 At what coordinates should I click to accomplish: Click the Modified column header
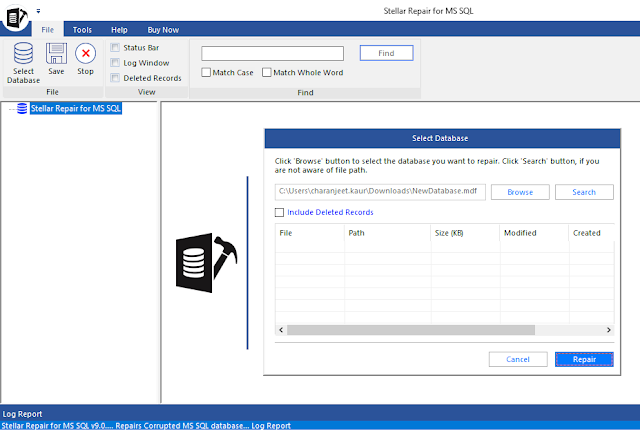click(534, 233)
